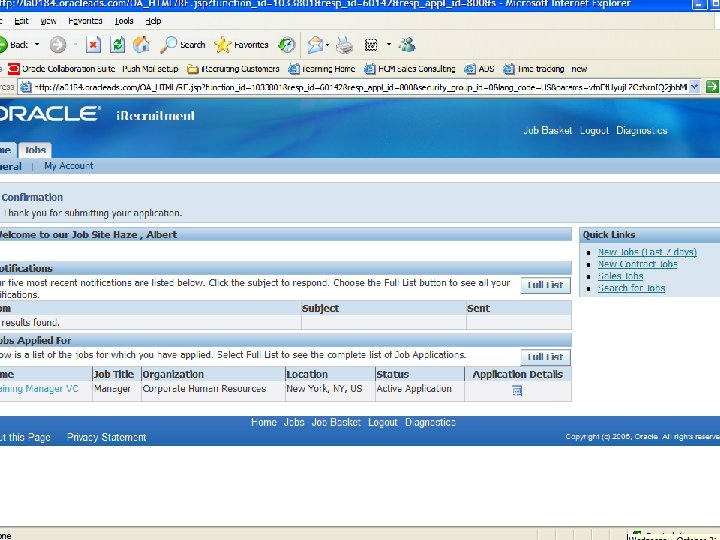This screenshot has width=720, height=540.
Task: Open the browser Search pane
Action: click(182, 45)
